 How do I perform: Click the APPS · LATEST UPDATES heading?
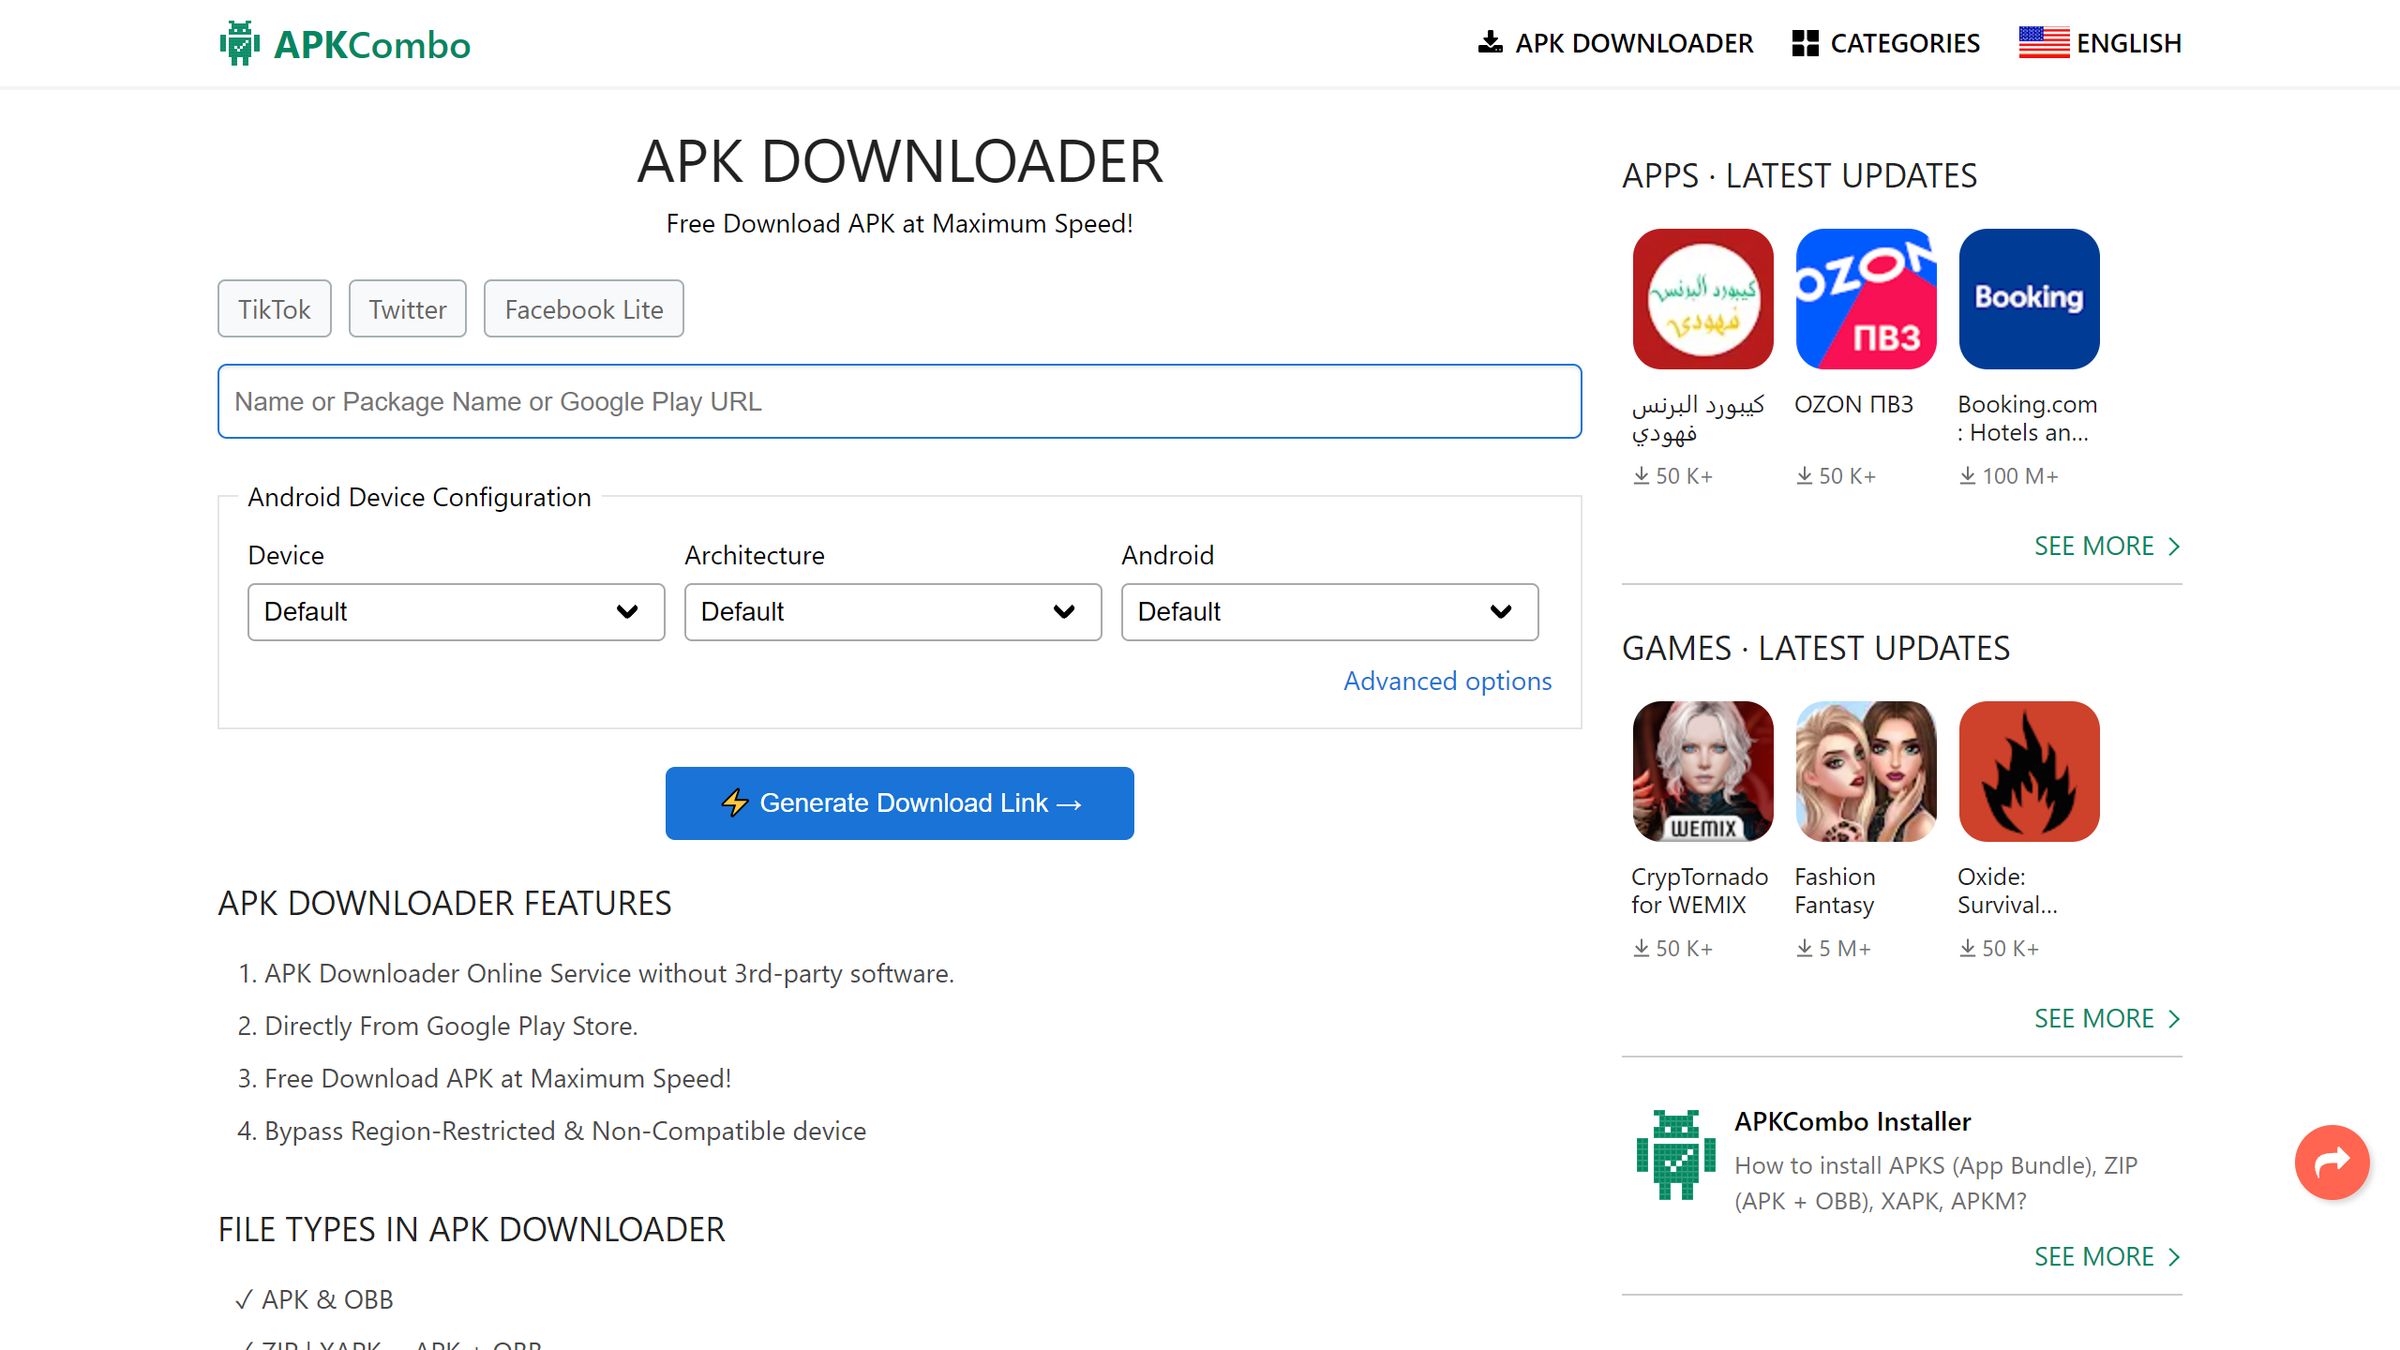point(1799,176)
